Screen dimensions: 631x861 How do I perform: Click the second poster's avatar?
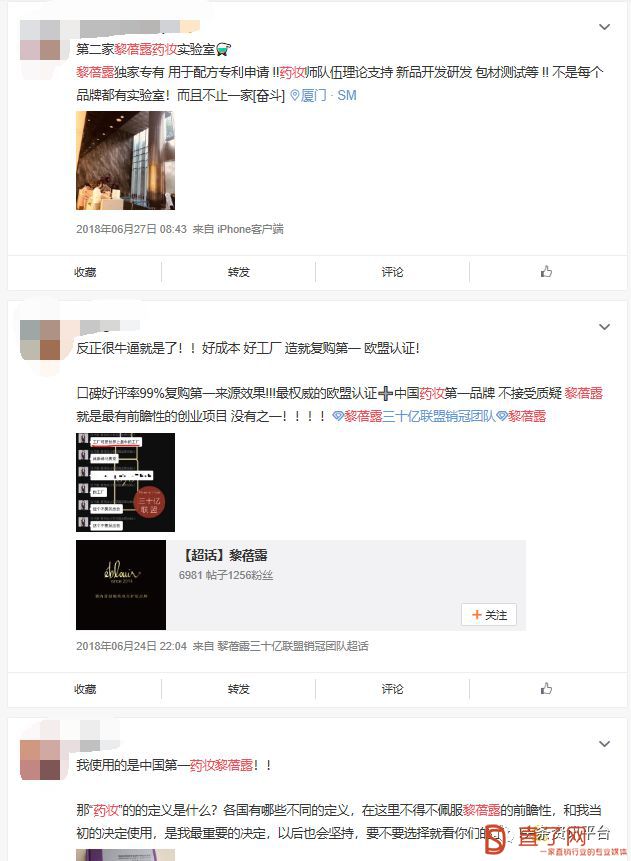coord(40,340)
